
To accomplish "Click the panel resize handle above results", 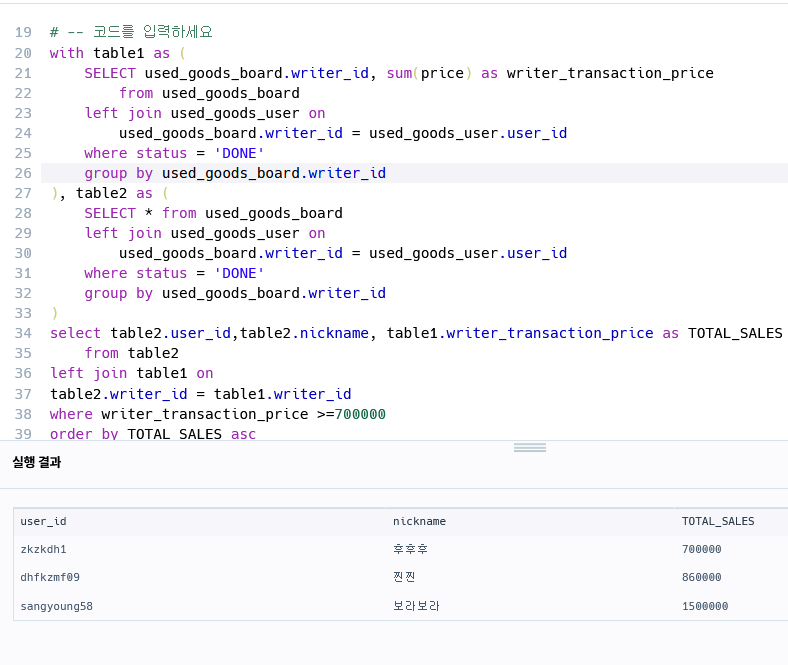I will 530,447.
